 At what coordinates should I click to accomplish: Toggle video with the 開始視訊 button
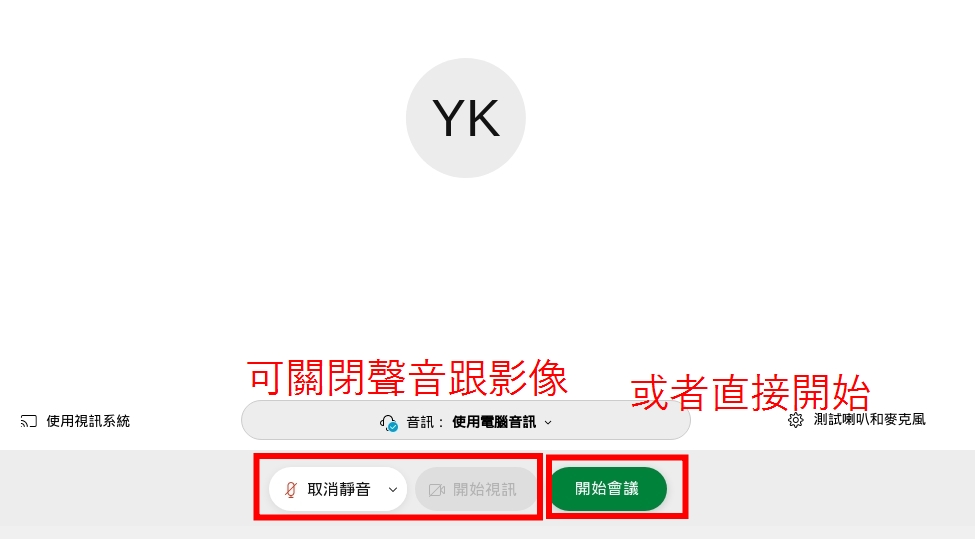click(x=476, y=489)
